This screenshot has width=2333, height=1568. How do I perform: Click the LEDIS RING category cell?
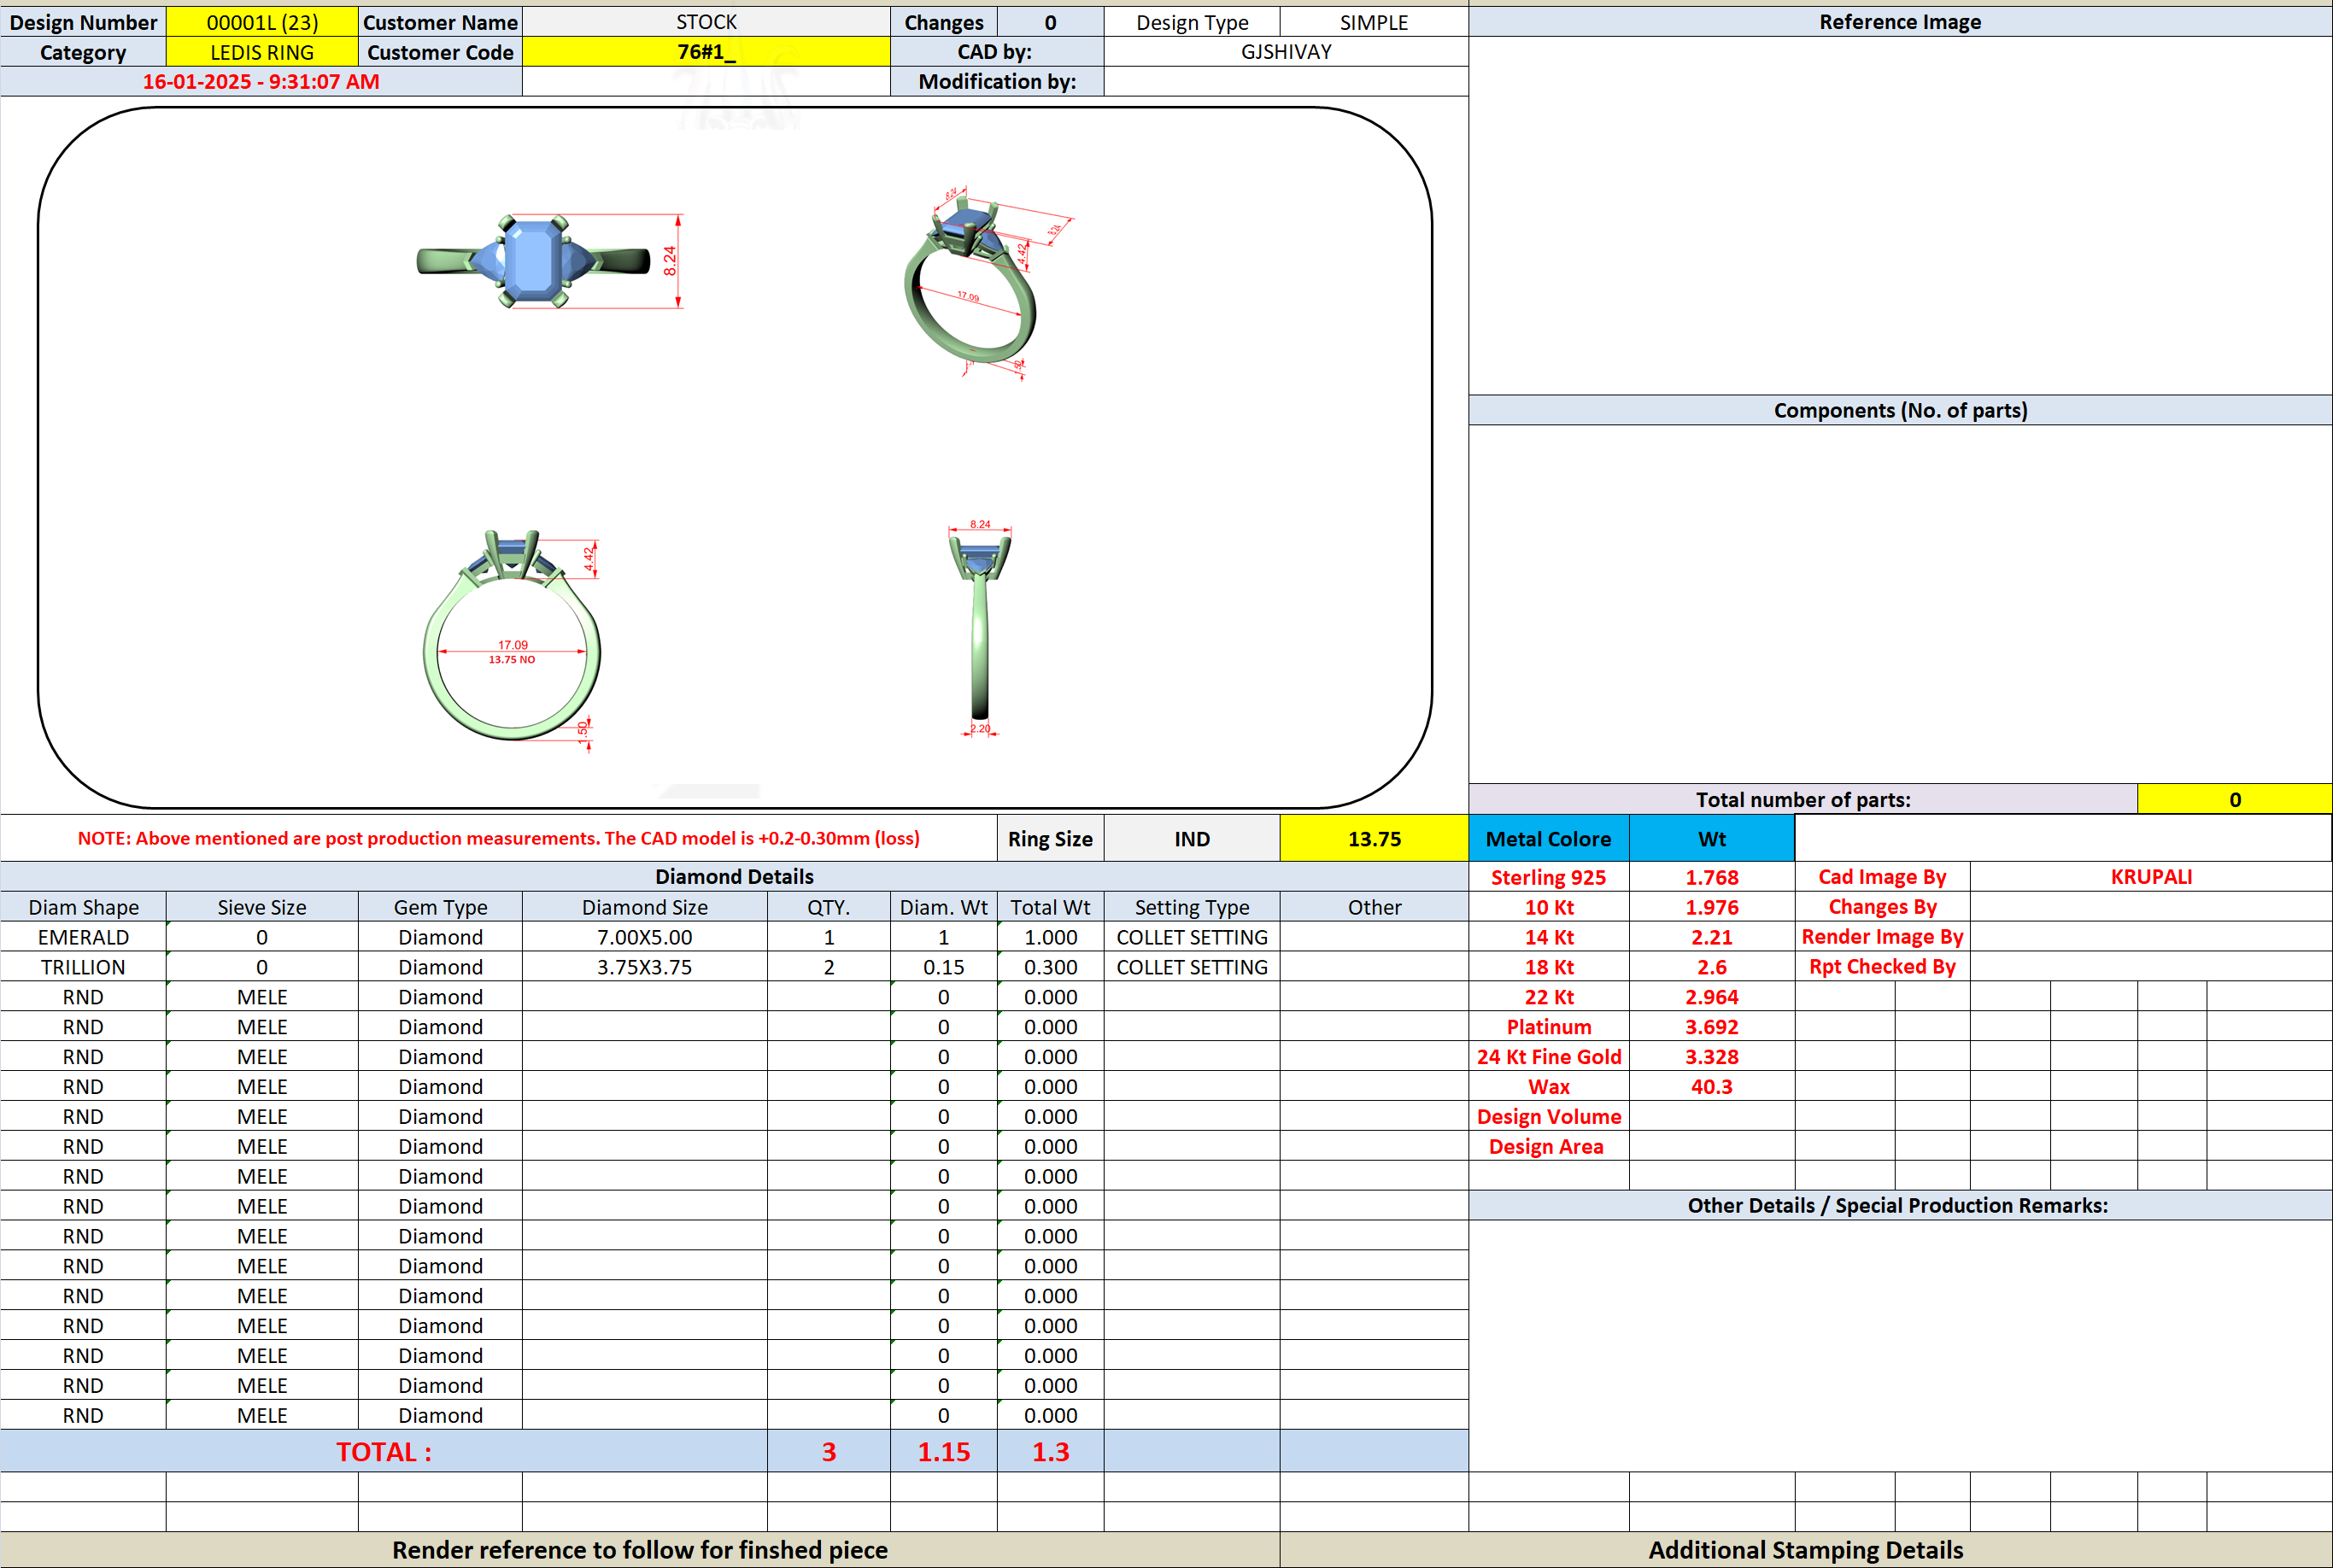tap(262, 52)
